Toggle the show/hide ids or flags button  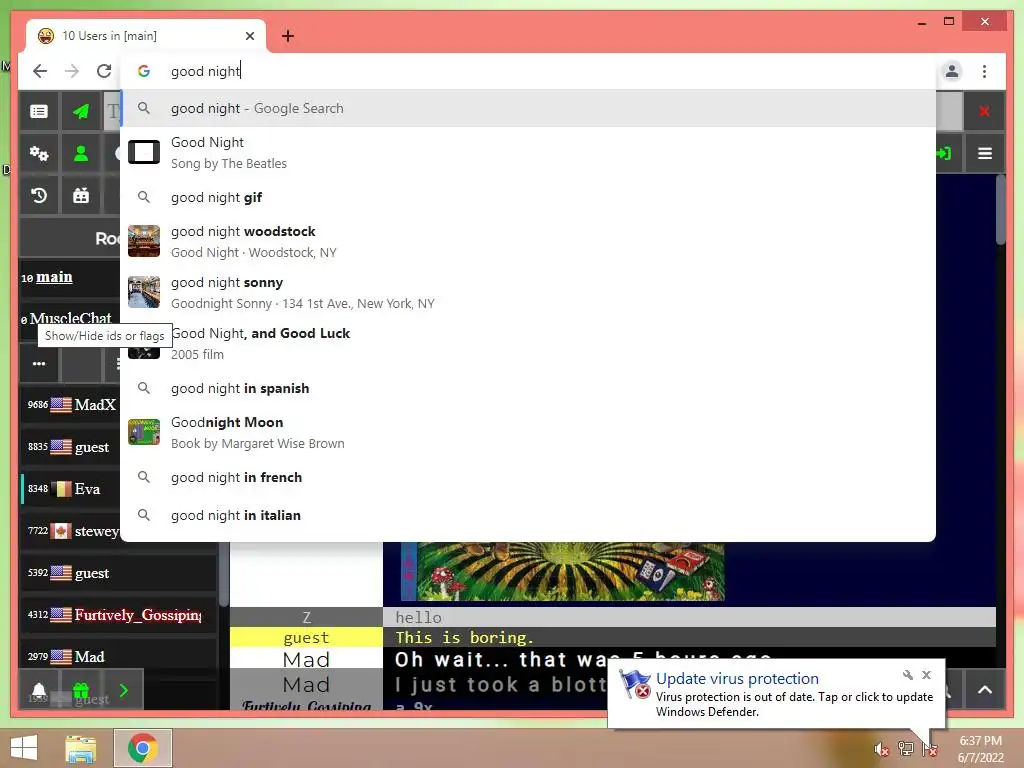[x=39, y=364]
